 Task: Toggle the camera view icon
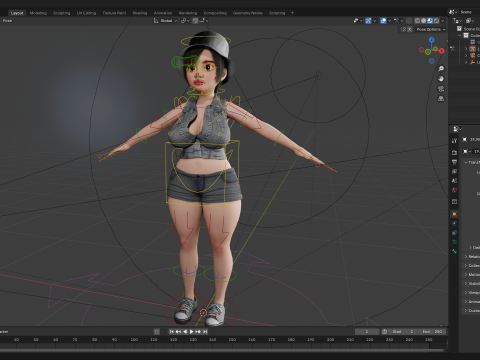441,89
